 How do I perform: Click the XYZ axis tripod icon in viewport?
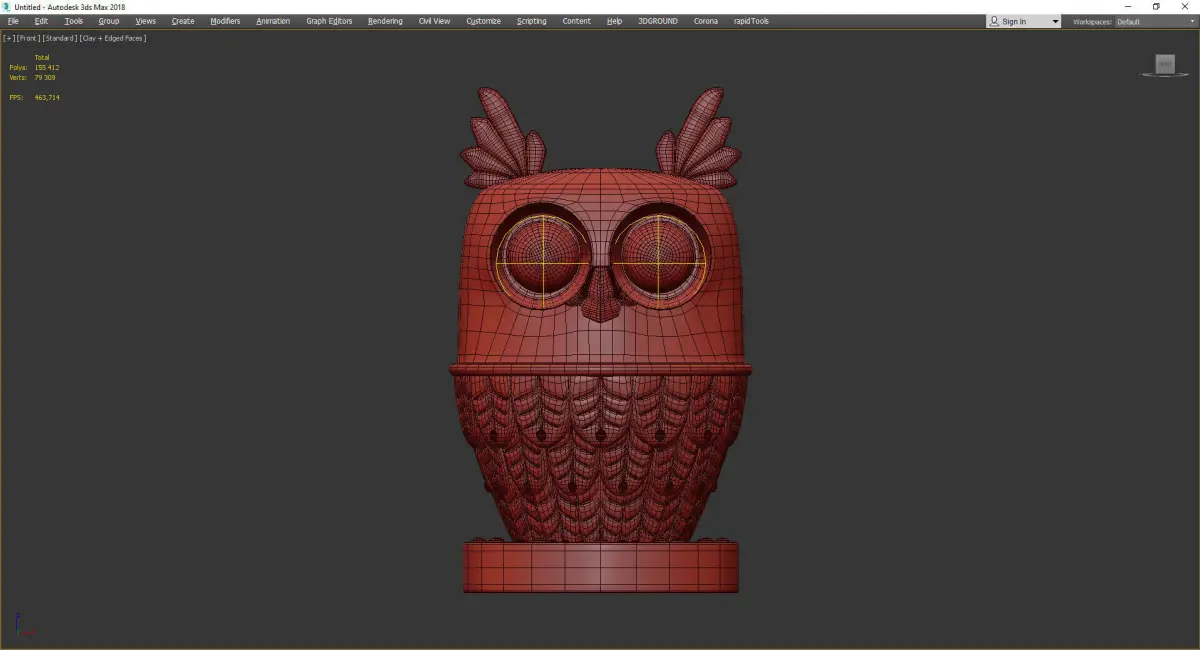point(25,626)
